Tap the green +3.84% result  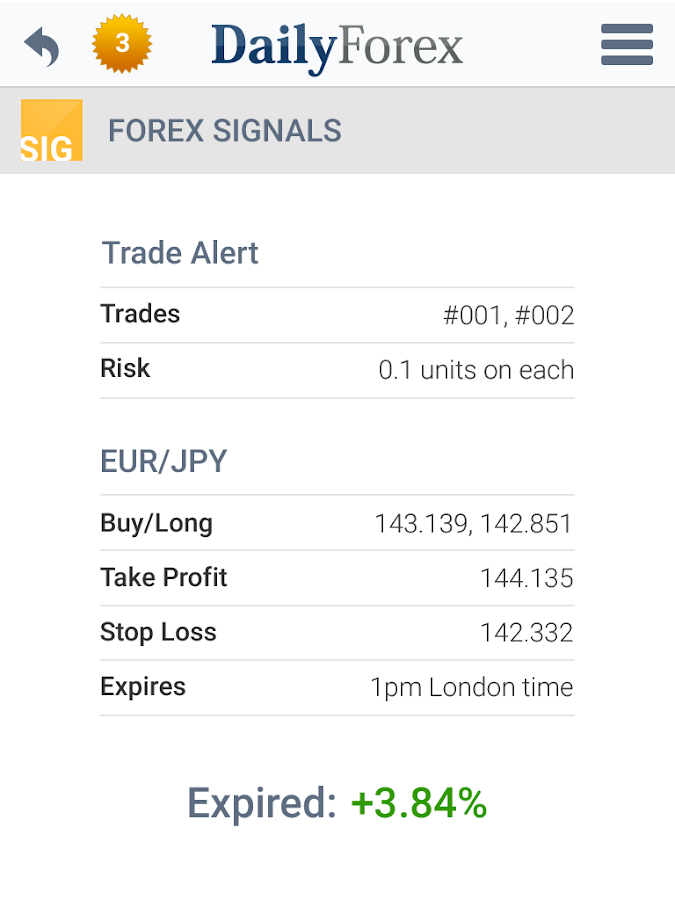[x=418, y=803]
